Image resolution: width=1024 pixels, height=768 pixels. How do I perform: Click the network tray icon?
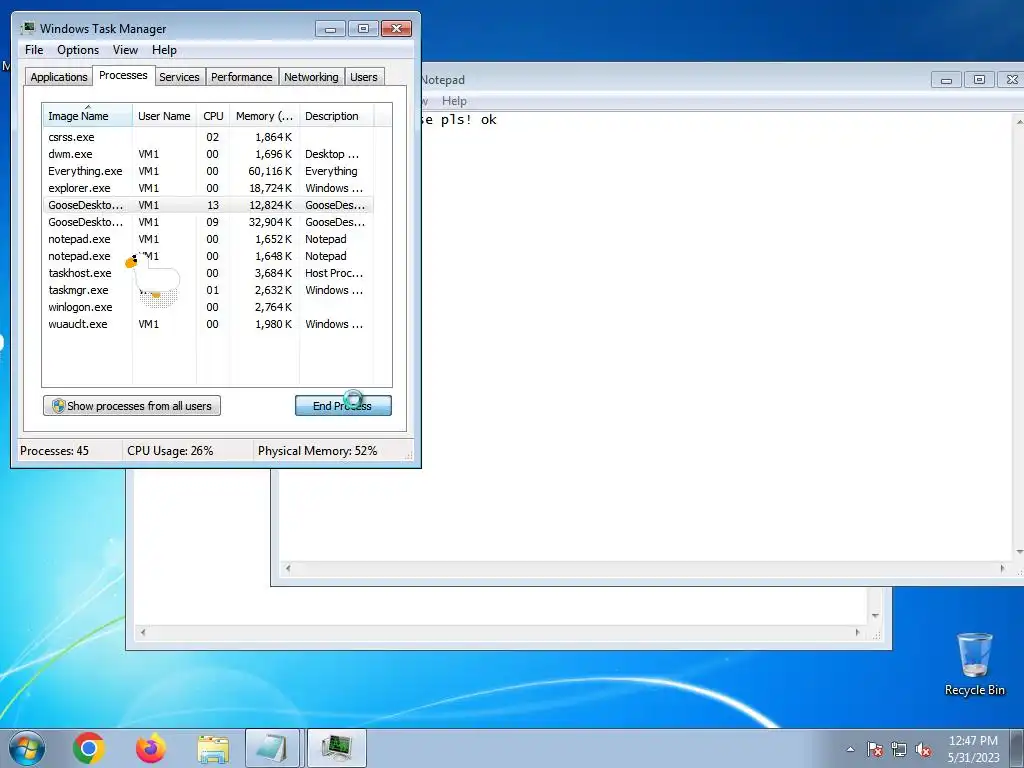pos(899,749)
